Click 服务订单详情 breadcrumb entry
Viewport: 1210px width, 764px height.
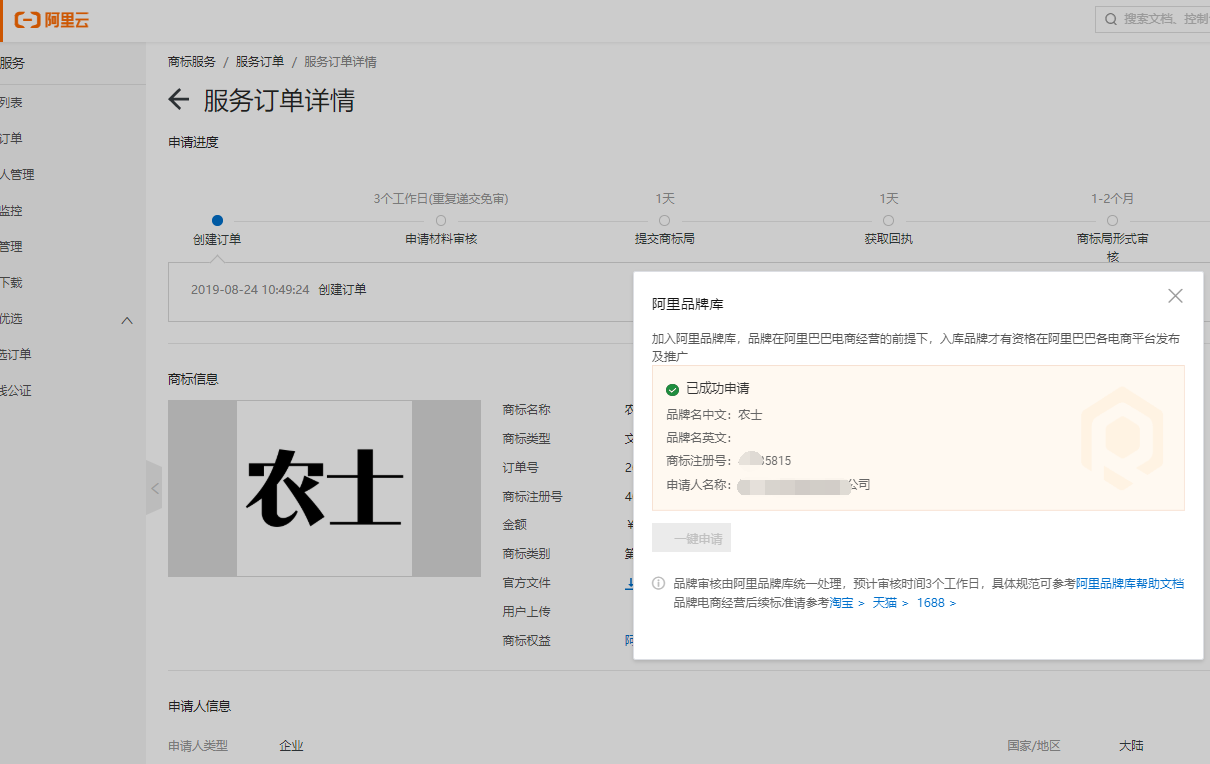point(340,62)
